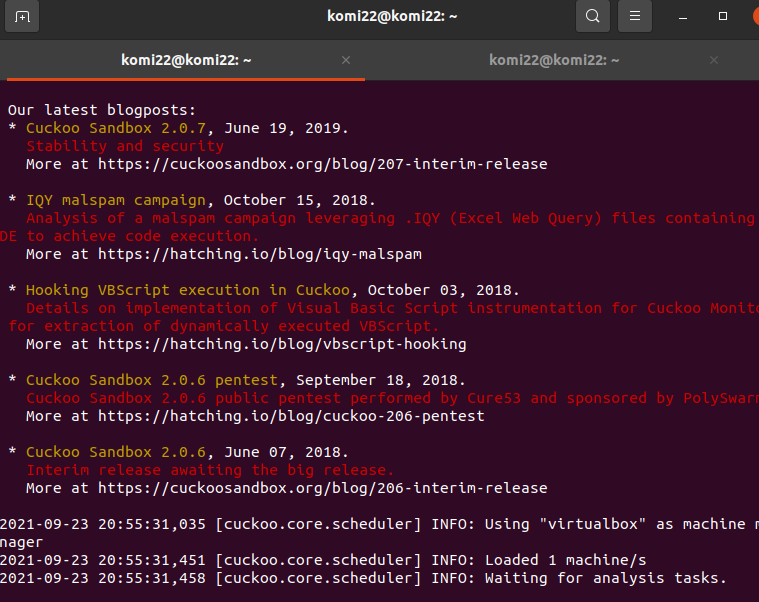
Task: Click the 'June 19, 2019.' date text
Action: (286, 128)
